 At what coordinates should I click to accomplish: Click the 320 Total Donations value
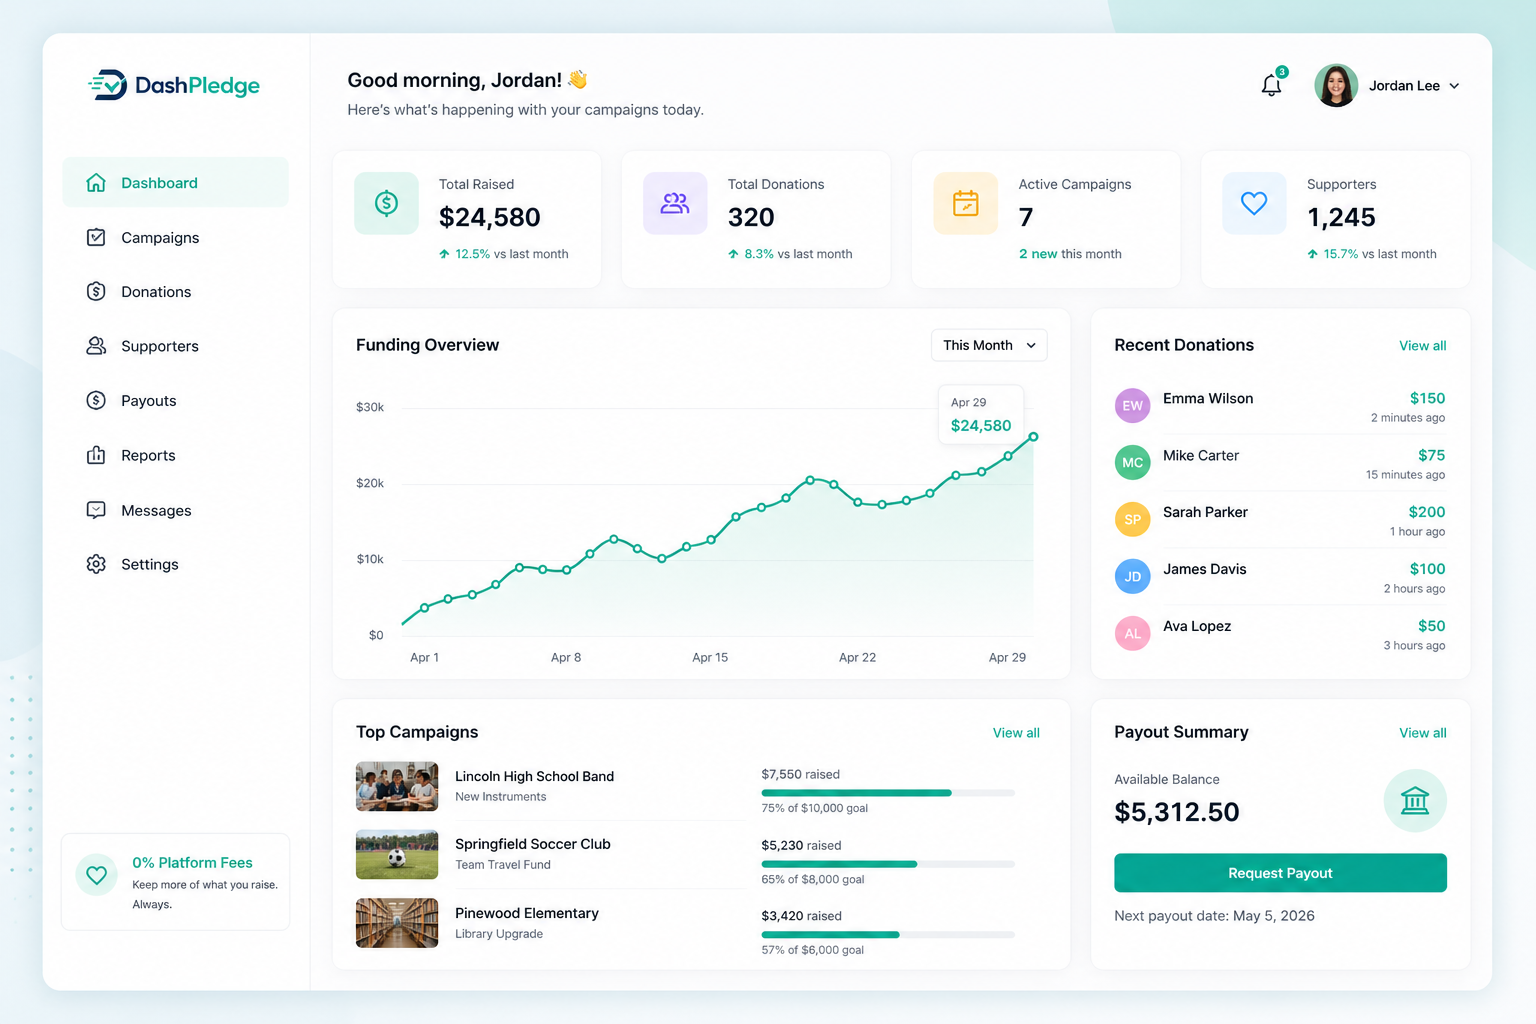coord(751,217)
